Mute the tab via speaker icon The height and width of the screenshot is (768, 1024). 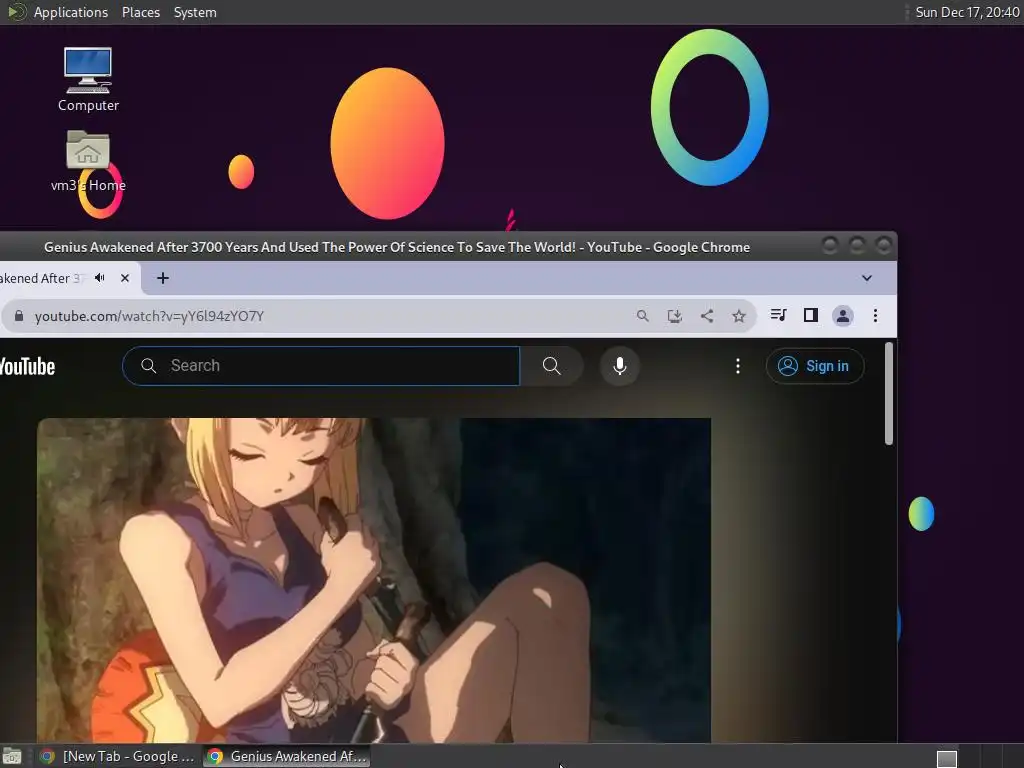[100, 278]
